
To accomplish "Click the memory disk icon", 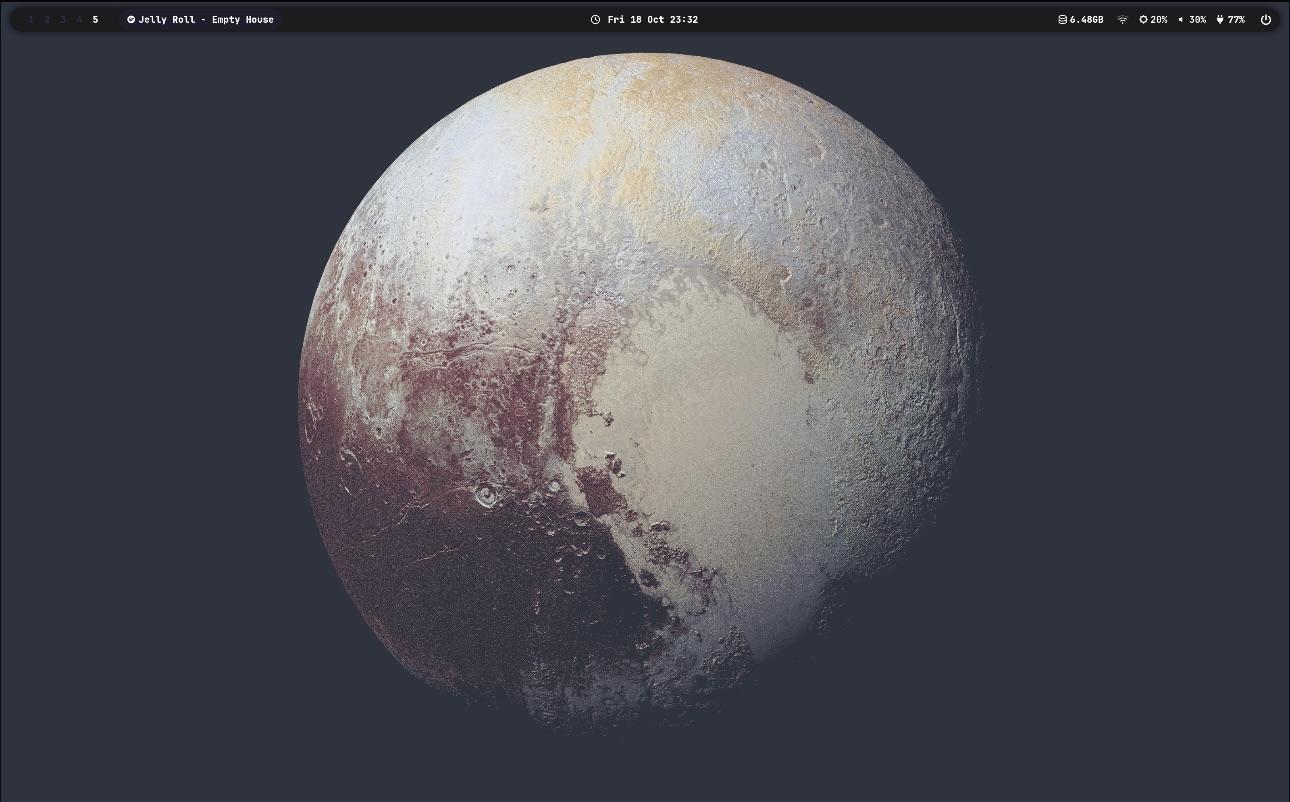I will [x=1062, y=19].
